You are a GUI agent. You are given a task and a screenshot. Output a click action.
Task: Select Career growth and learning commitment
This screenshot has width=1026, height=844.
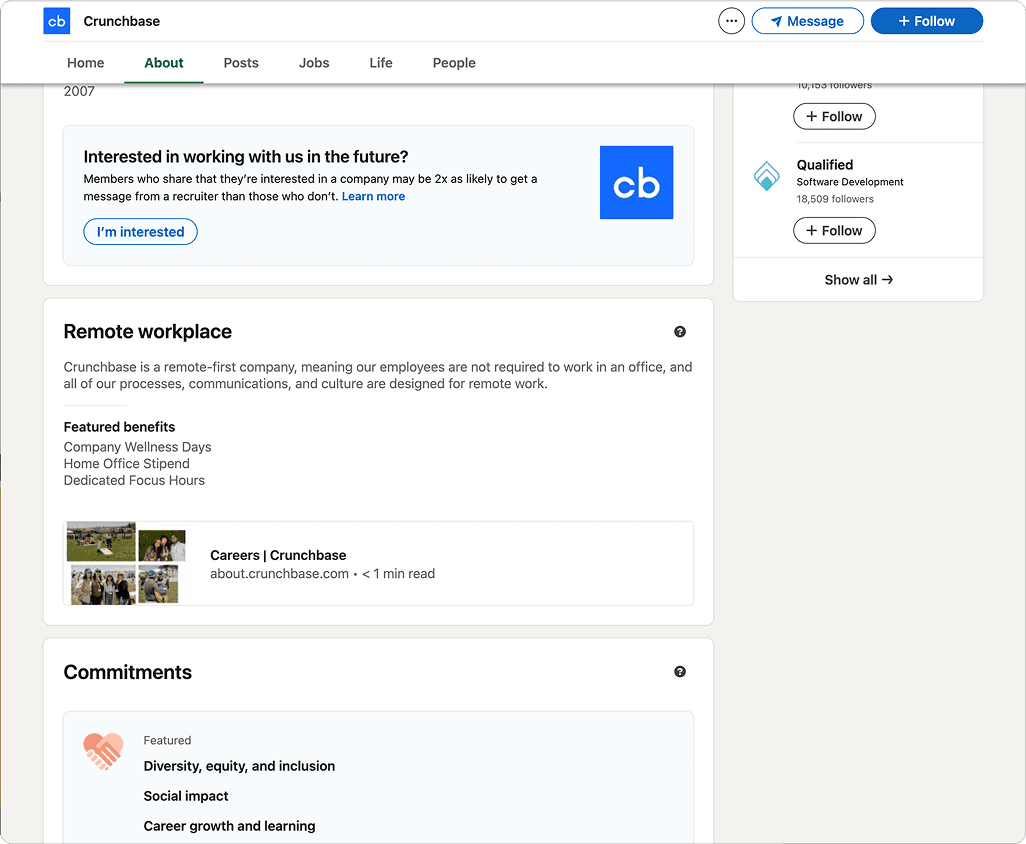(x=229, y=826)
